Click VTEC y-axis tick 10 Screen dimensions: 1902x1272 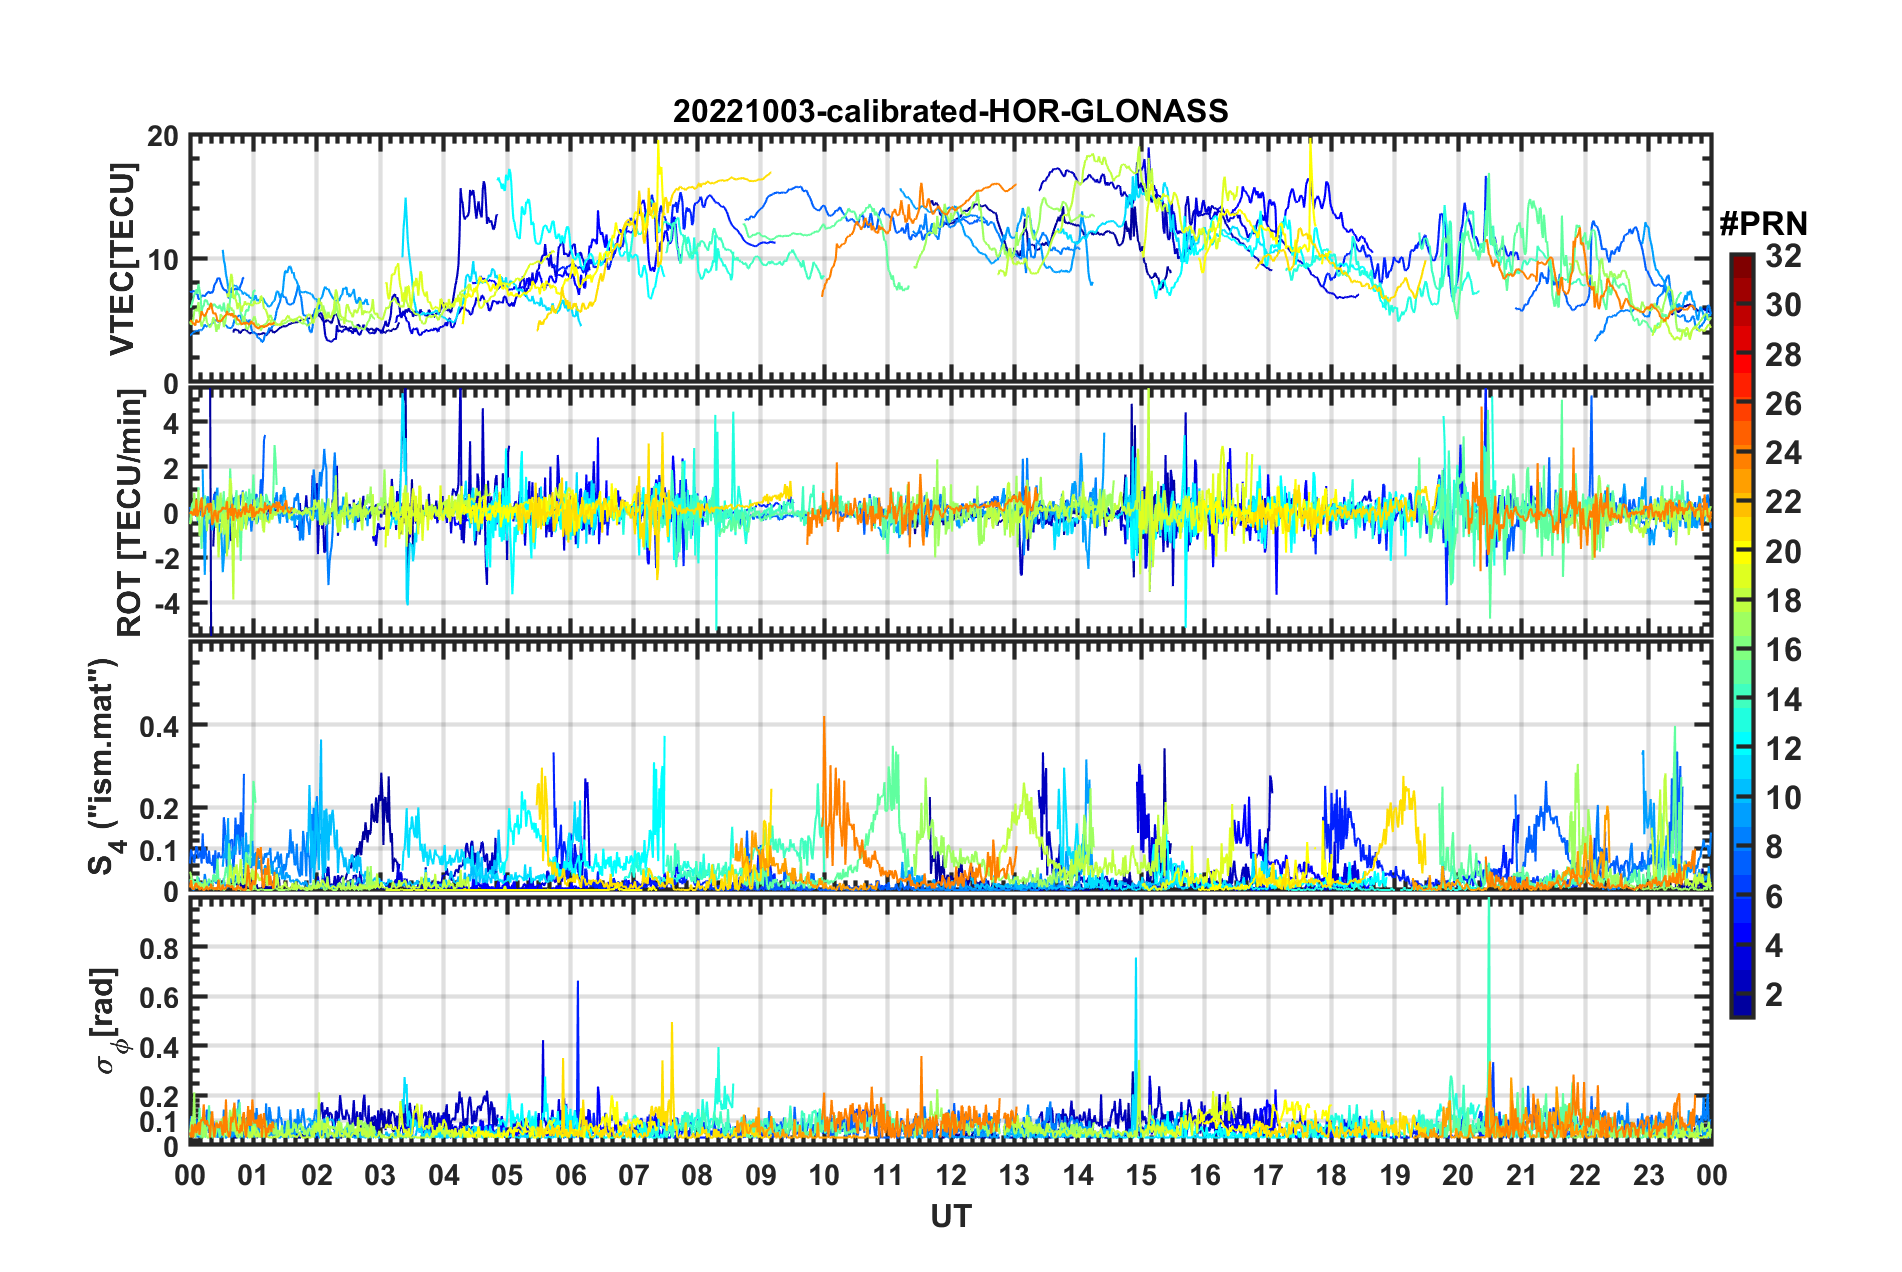tap(163, 260)
